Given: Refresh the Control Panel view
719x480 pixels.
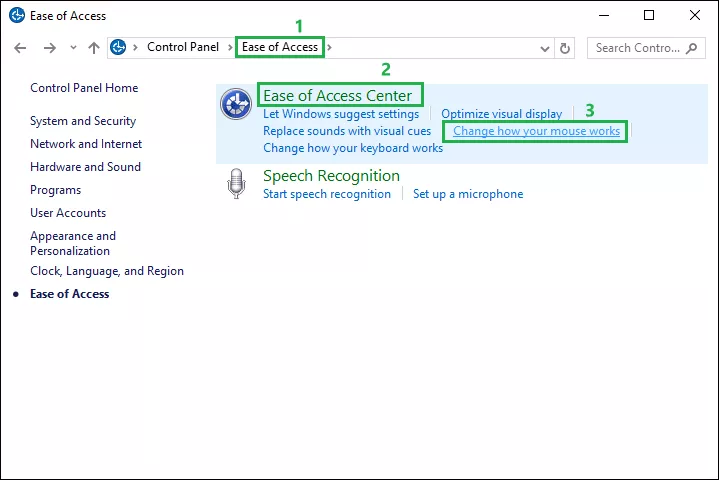Looking at the screenshot, I should [x=565, y=48].
